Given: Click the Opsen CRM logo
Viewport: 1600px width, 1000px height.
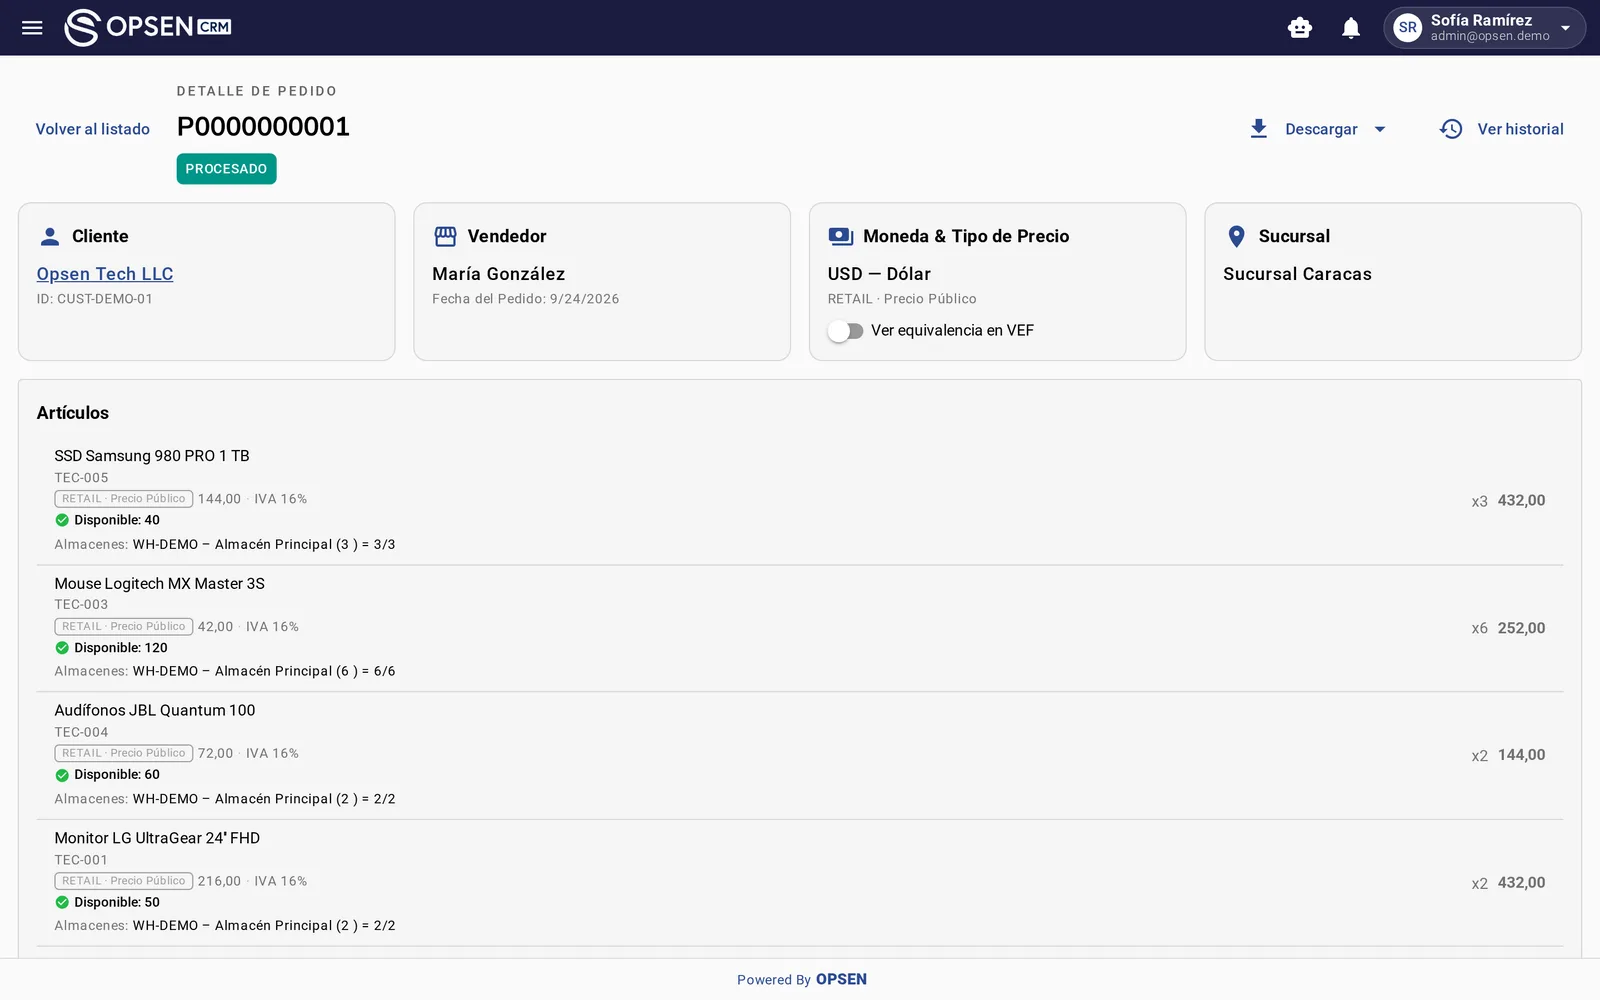Looking at the screenshot, I should pyautogui.click(x=148, y=27).
